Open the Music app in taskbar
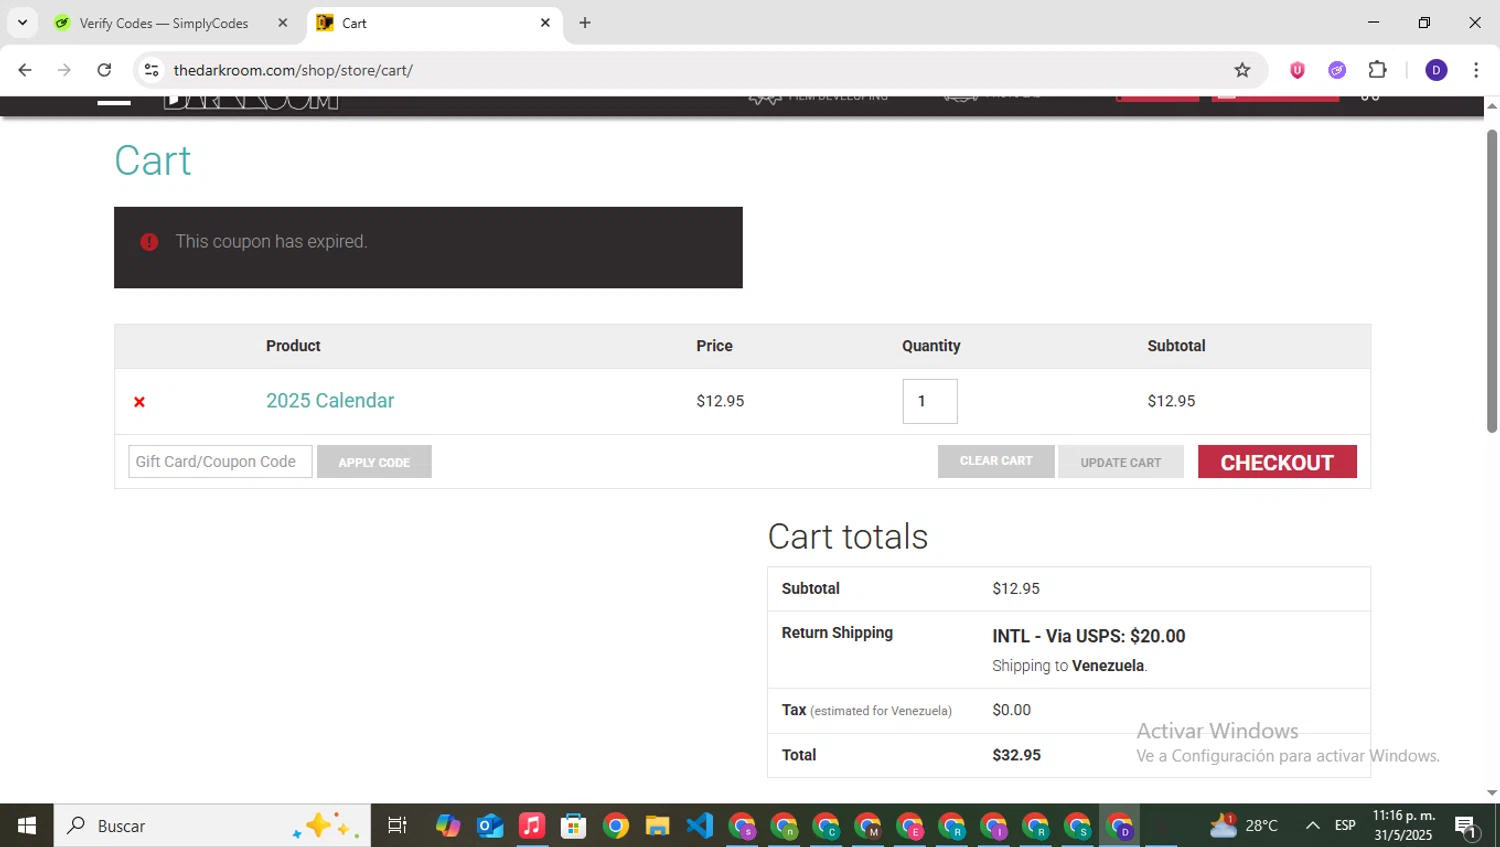The image size is (1500, 847). (x=532, y=826)
